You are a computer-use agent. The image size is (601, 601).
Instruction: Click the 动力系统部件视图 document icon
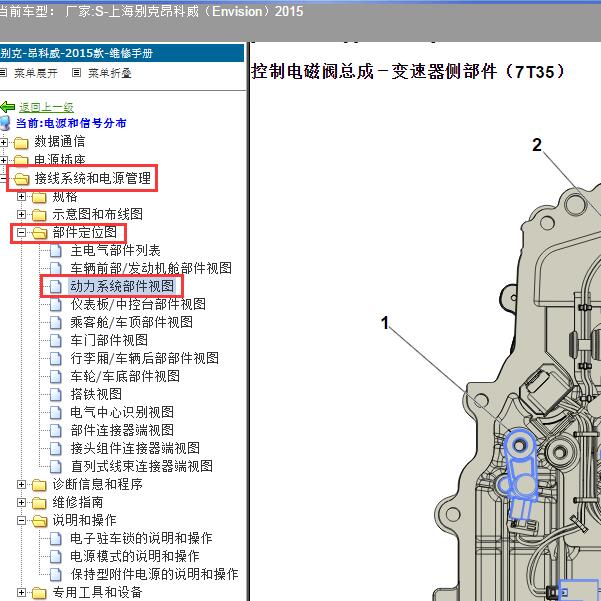56,286
